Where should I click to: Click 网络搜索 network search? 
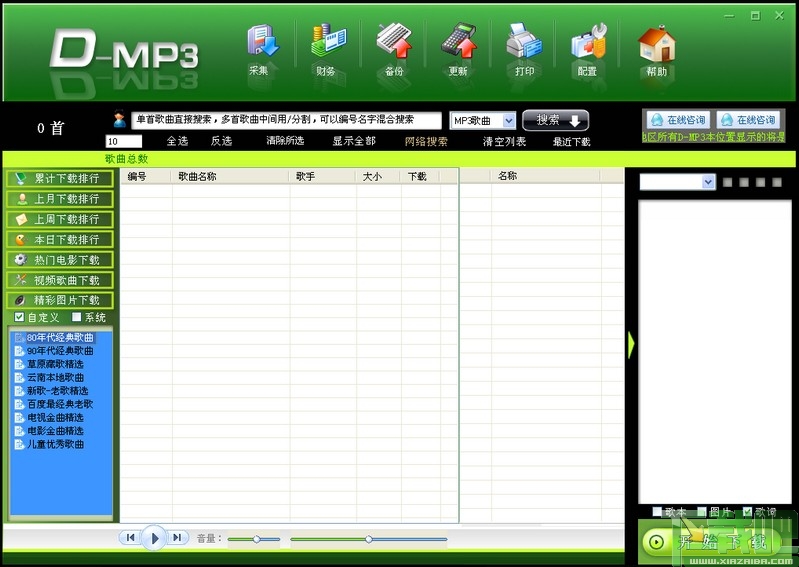coord(427,142)
